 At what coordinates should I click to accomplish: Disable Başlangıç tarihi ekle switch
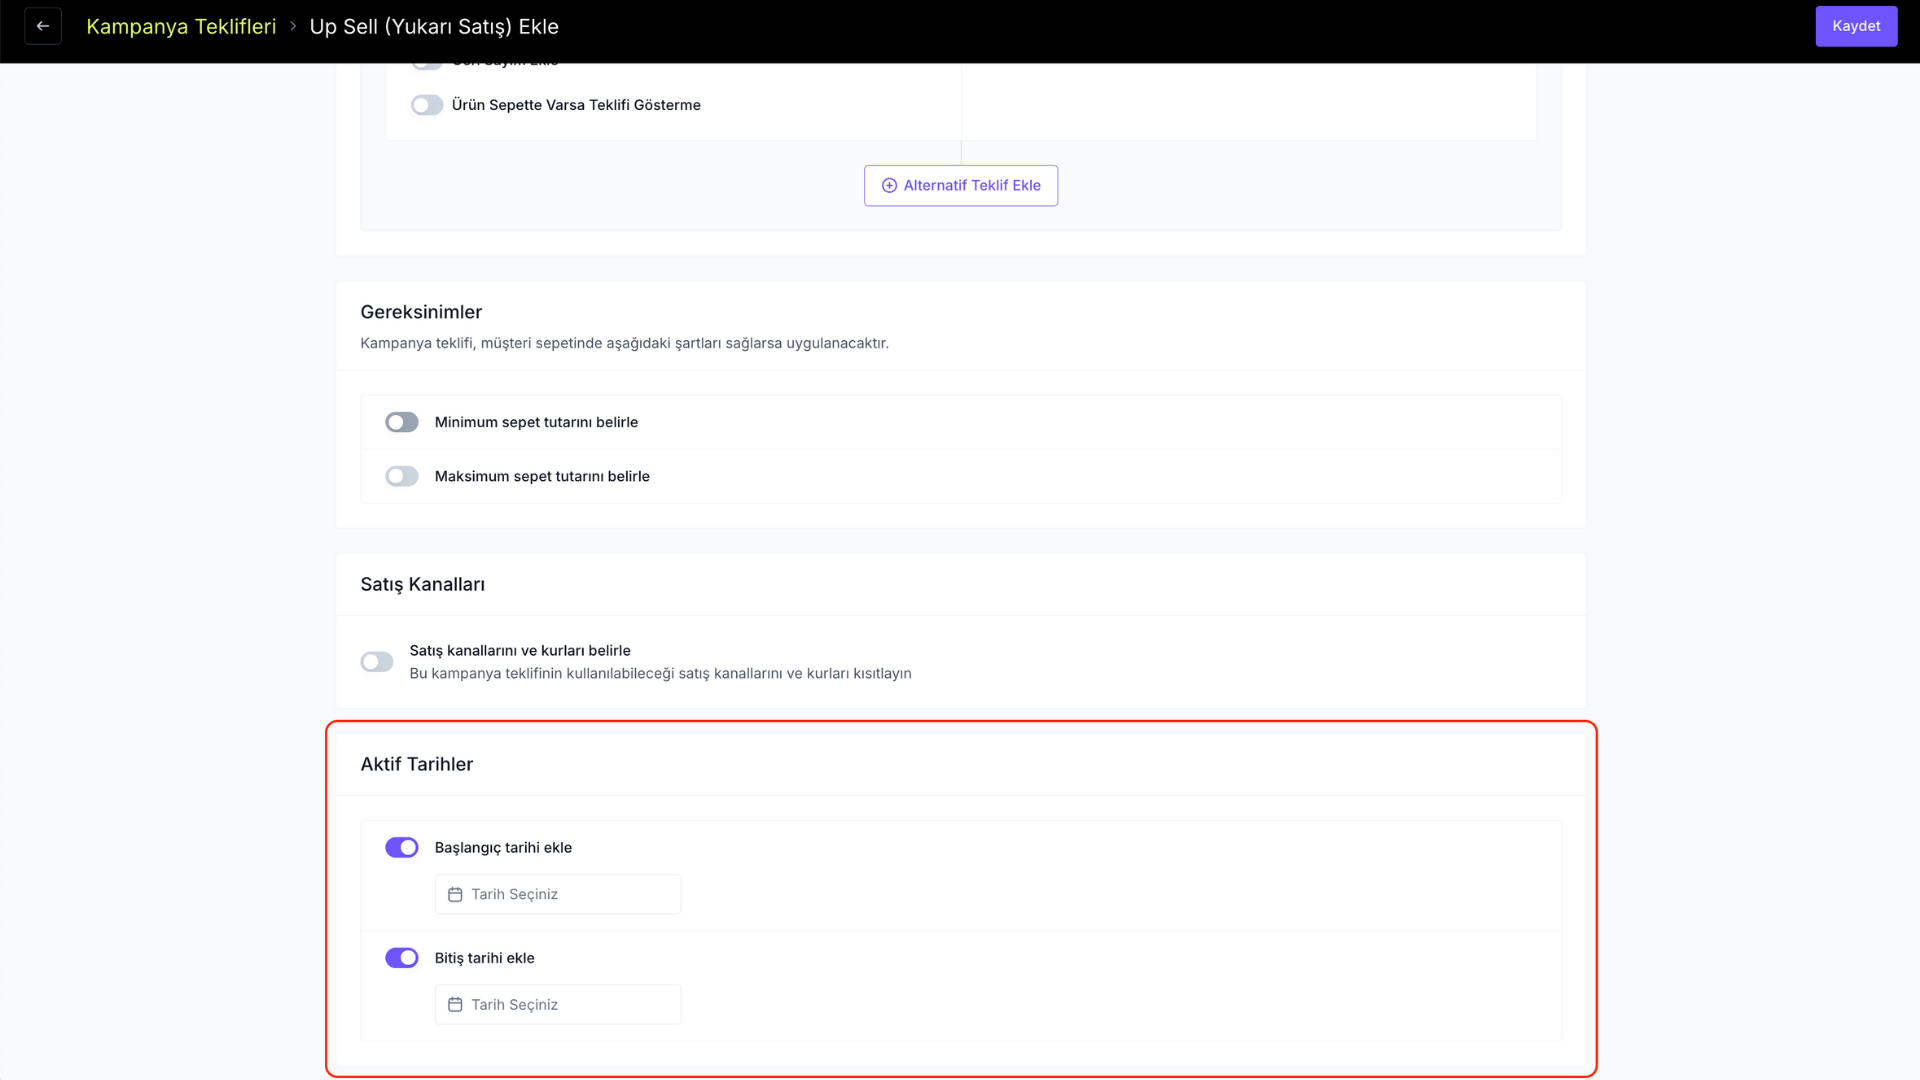tap(402, 847)
